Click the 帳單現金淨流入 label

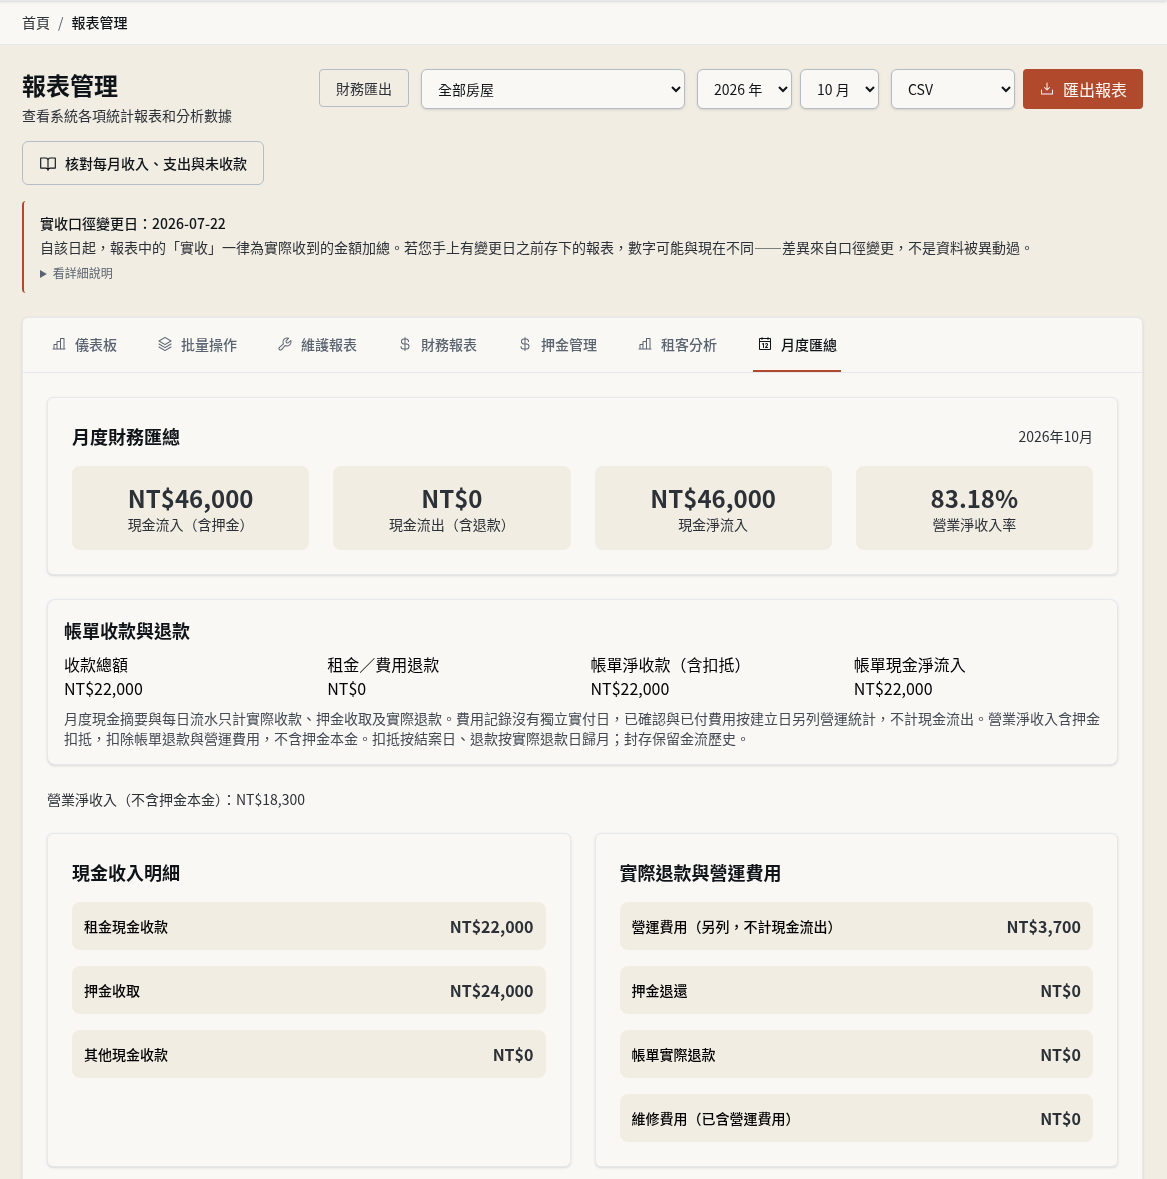(909, 665)
